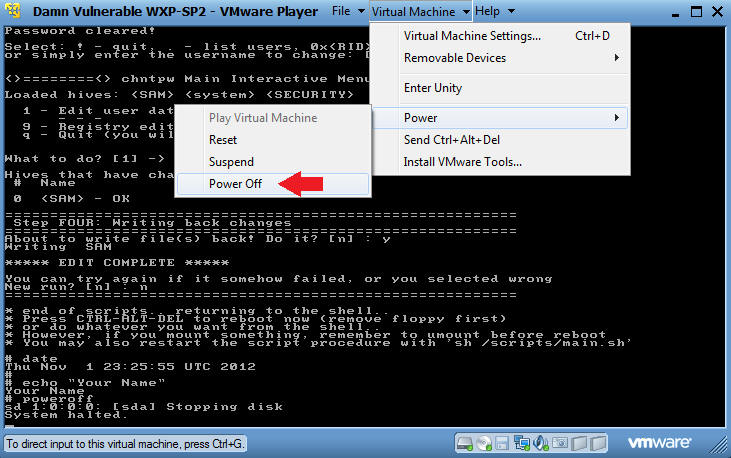Open the Help menu
Image resolution: width=731 pixels, height=458 pixels.
[x=487, y=11]
